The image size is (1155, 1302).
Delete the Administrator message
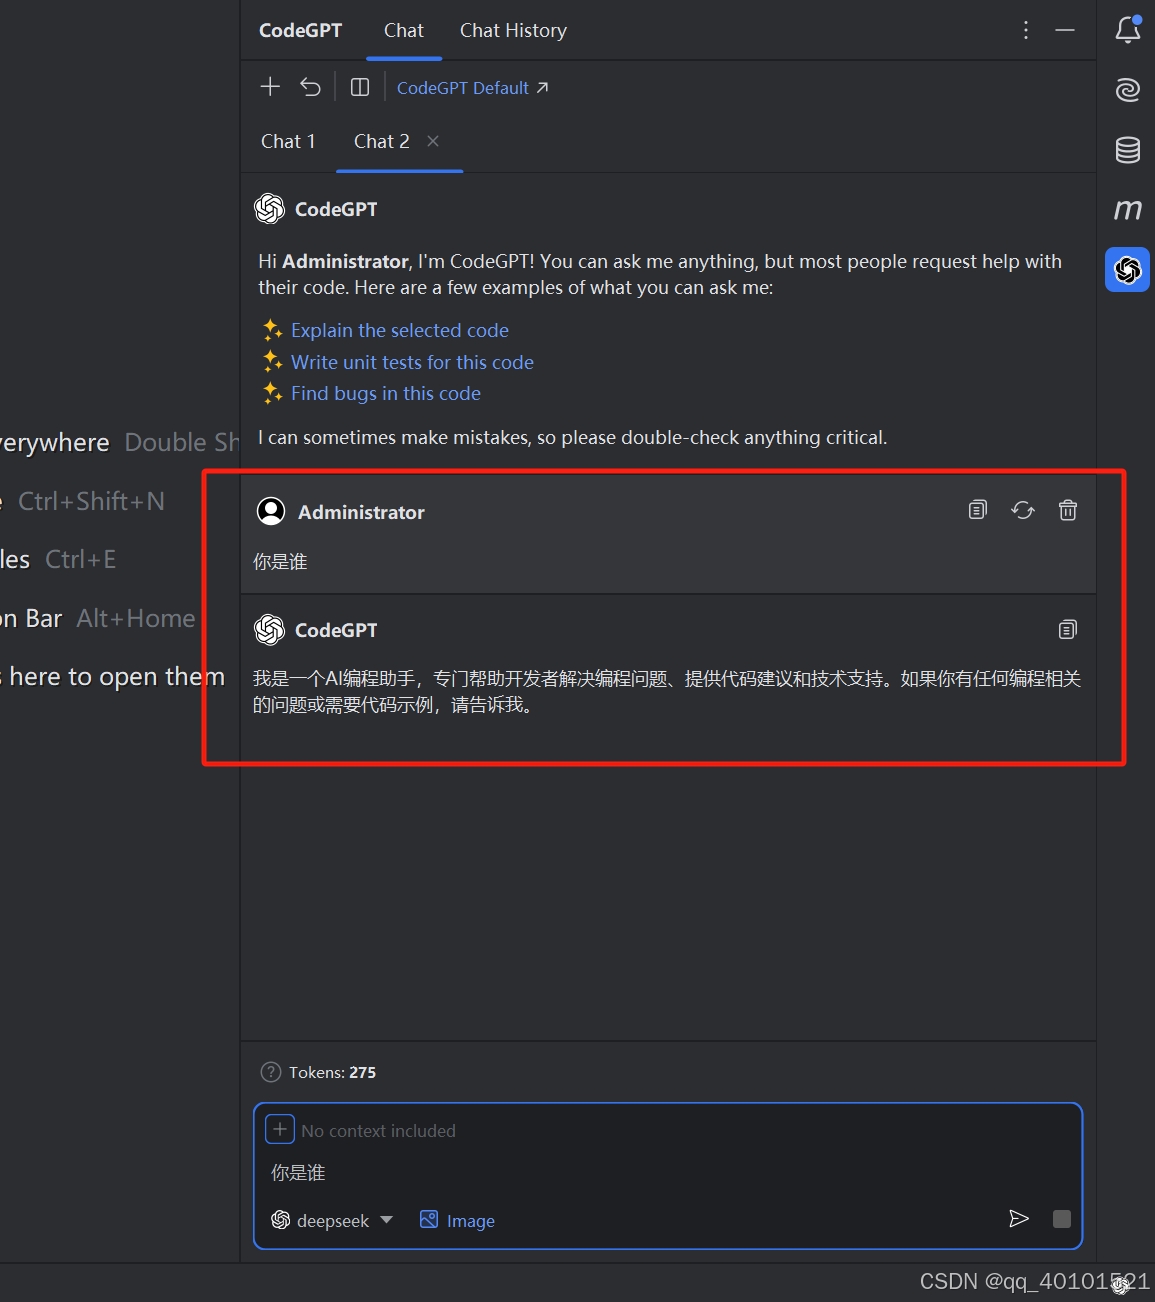click(x=1068, y=511)
